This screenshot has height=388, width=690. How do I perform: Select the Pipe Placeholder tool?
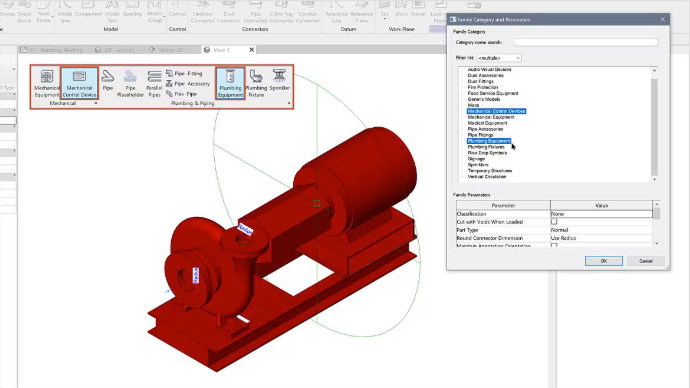click(x=130, y=83)
